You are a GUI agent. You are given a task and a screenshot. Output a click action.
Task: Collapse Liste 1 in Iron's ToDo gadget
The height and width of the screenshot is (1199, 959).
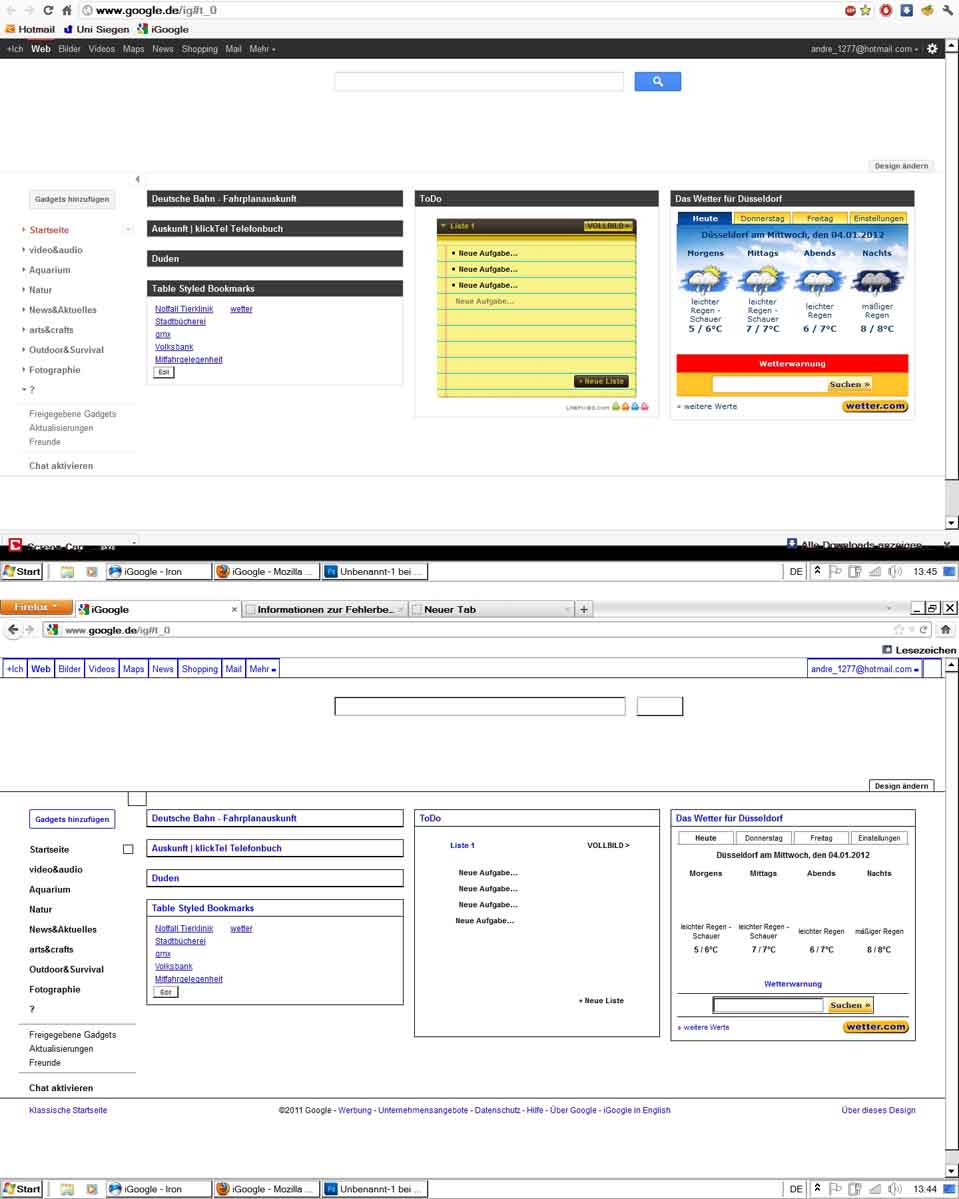click(x=443, y=226)
